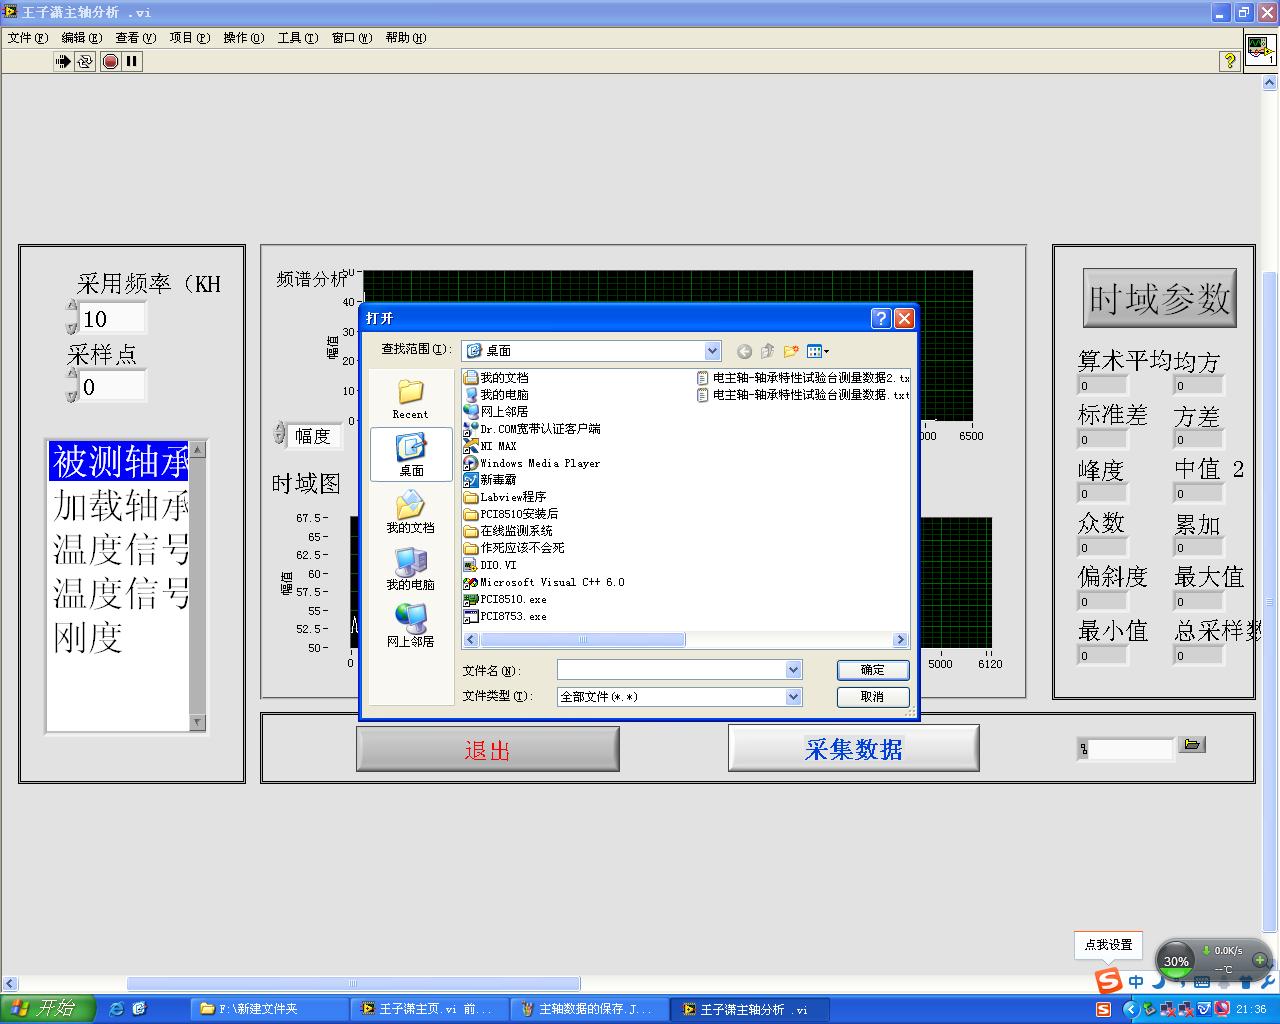Go up one folder level in dialog
This screenshot has height=1024, width=1280.
click(x=768, y=351)
